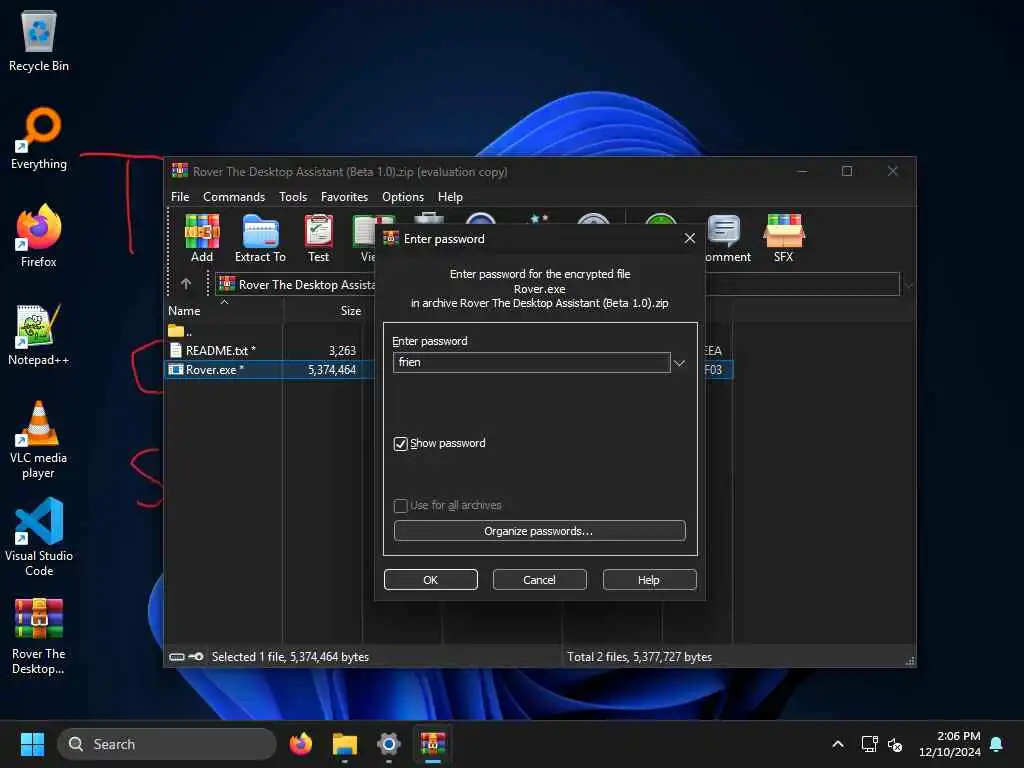Show hidden tray icons chevron
This screenshot has height=768, width=1024.
point(838,744)
